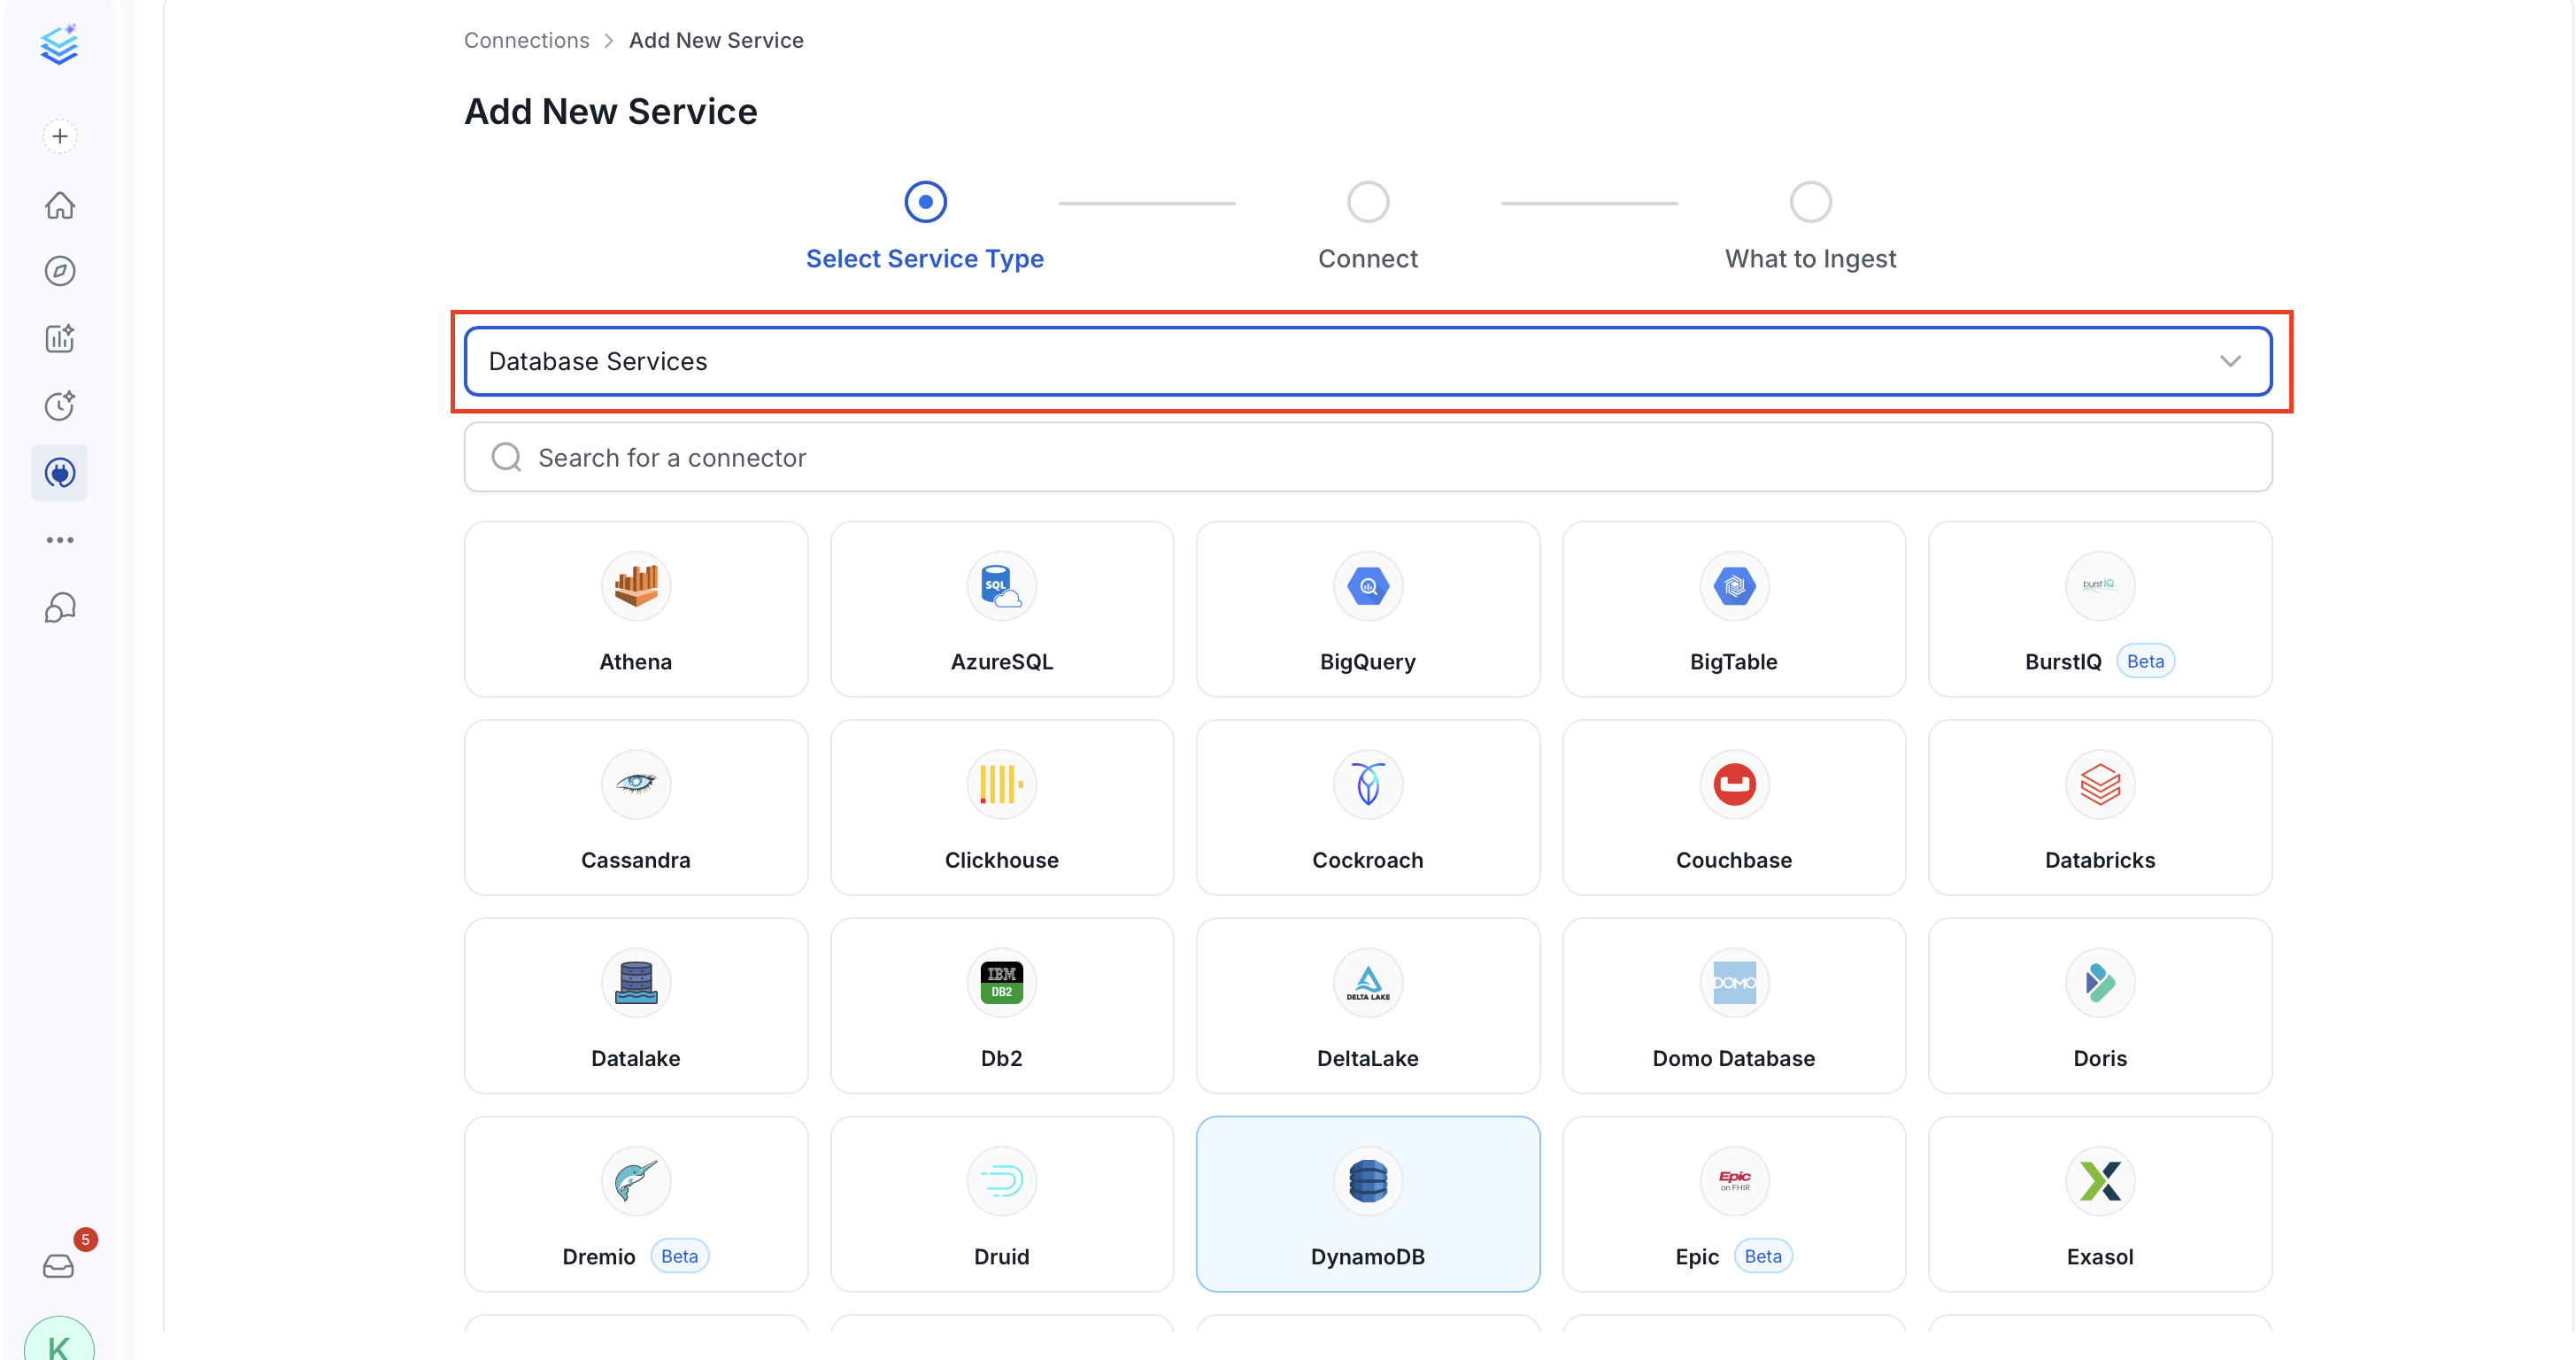2576x1360 pixels.
Task: Select the Cockroach connector
Action: point(1368,807)
